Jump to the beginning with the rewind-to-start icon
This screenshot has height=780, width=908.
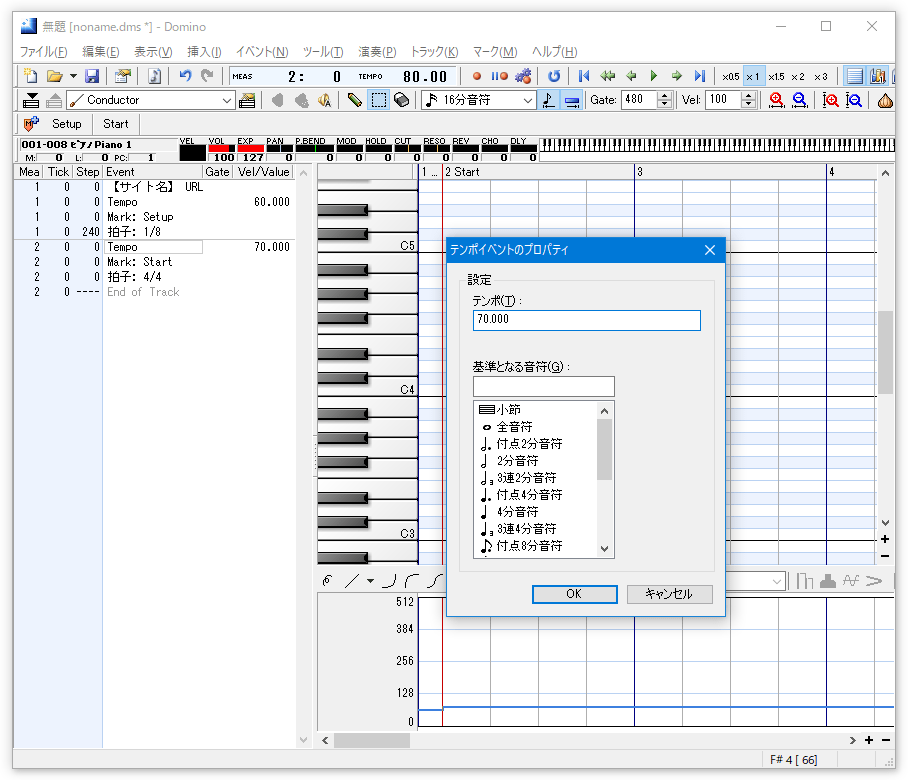584,76
